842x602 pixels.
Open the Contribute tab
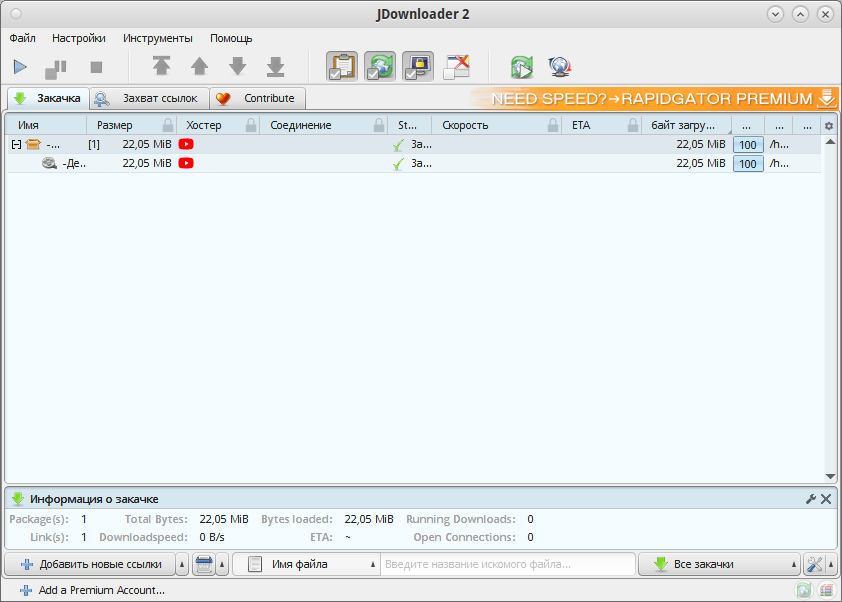click(257, 98)
